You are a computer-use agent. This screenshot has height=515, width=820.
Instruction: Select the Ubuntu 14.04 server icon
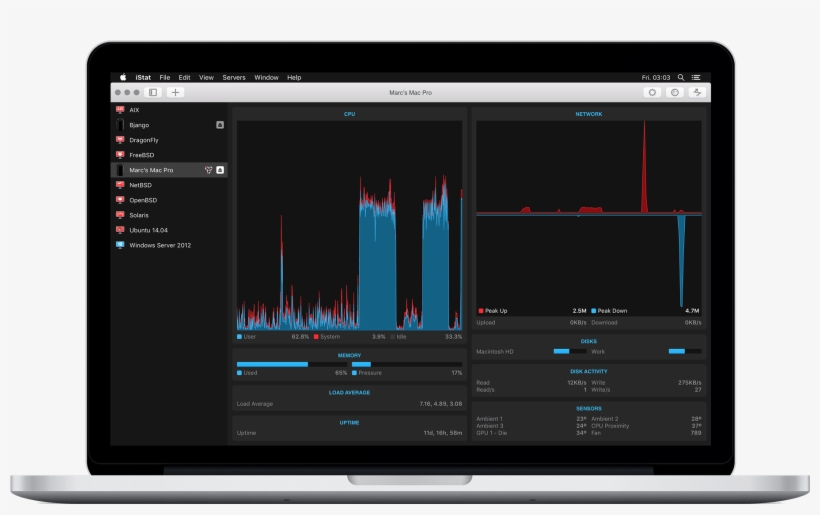[120, 230]
